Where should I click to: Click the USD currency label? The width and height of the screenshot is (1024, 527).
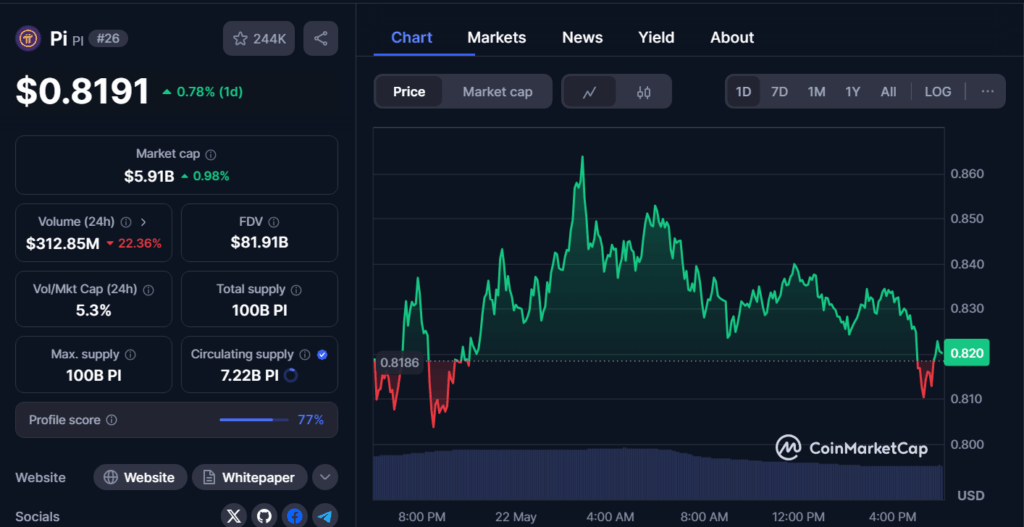[970, 496]
